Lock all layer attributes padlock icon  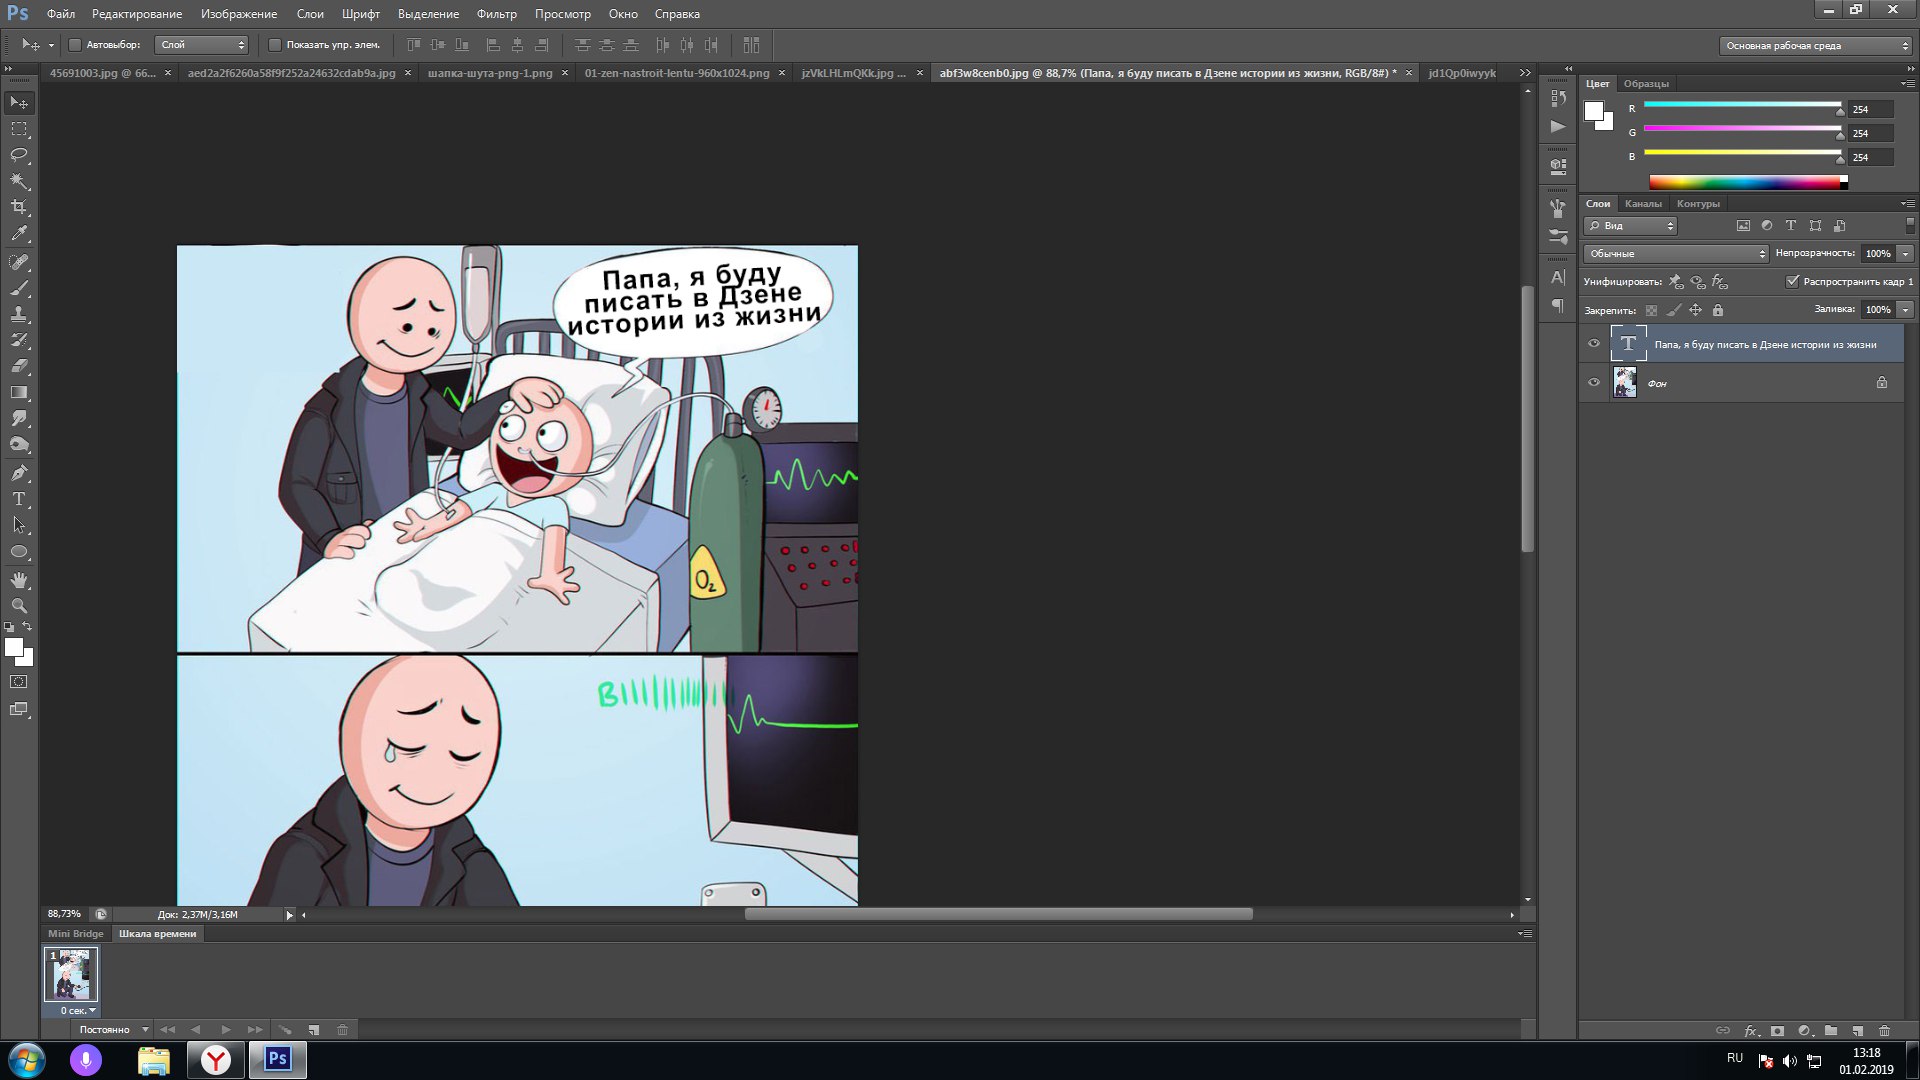point(1718,310)
